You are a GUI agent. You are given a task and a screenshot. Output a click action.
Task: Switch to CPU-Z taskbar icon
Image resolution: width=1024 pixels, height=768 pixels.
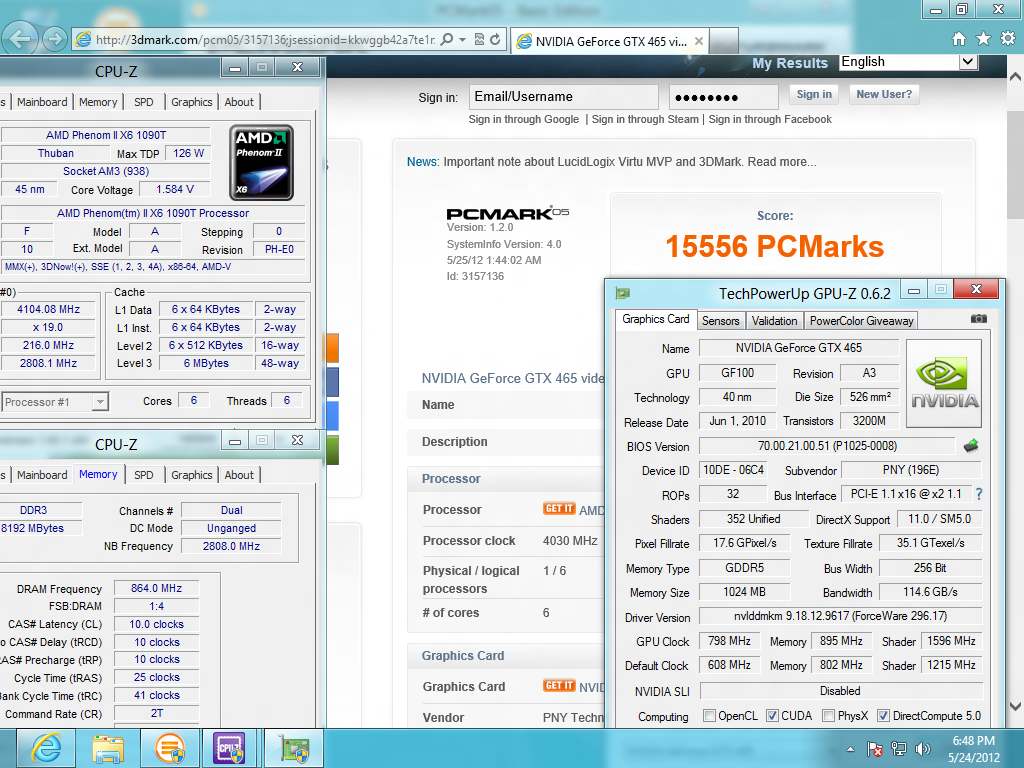click(230, 748)
